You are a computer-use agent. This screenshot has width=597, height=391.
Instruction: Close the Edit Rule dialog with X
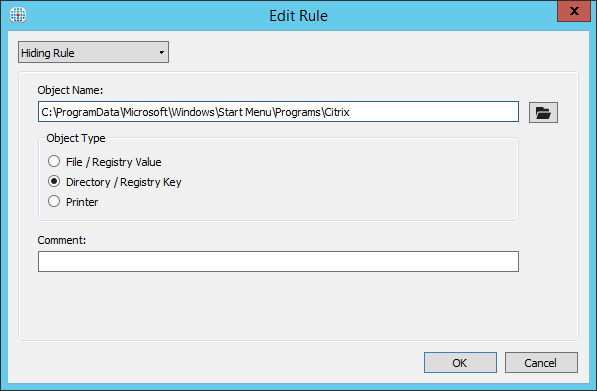[x=574, y=11]
